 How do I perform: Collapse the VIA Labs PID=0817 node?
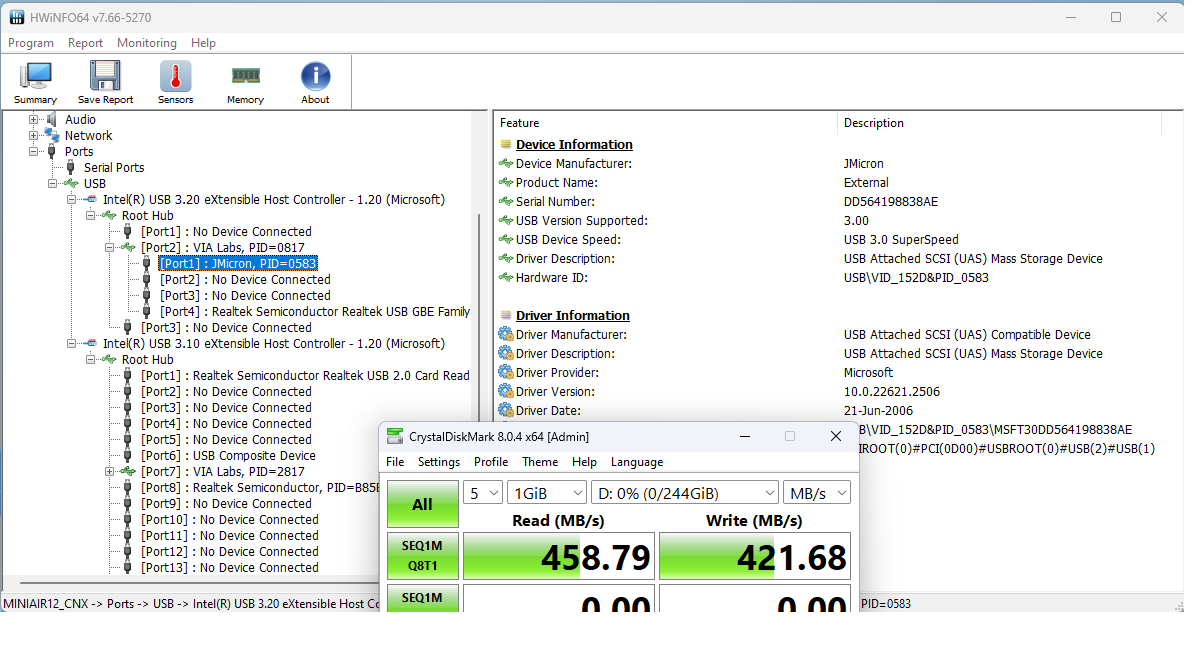(109, 248)
